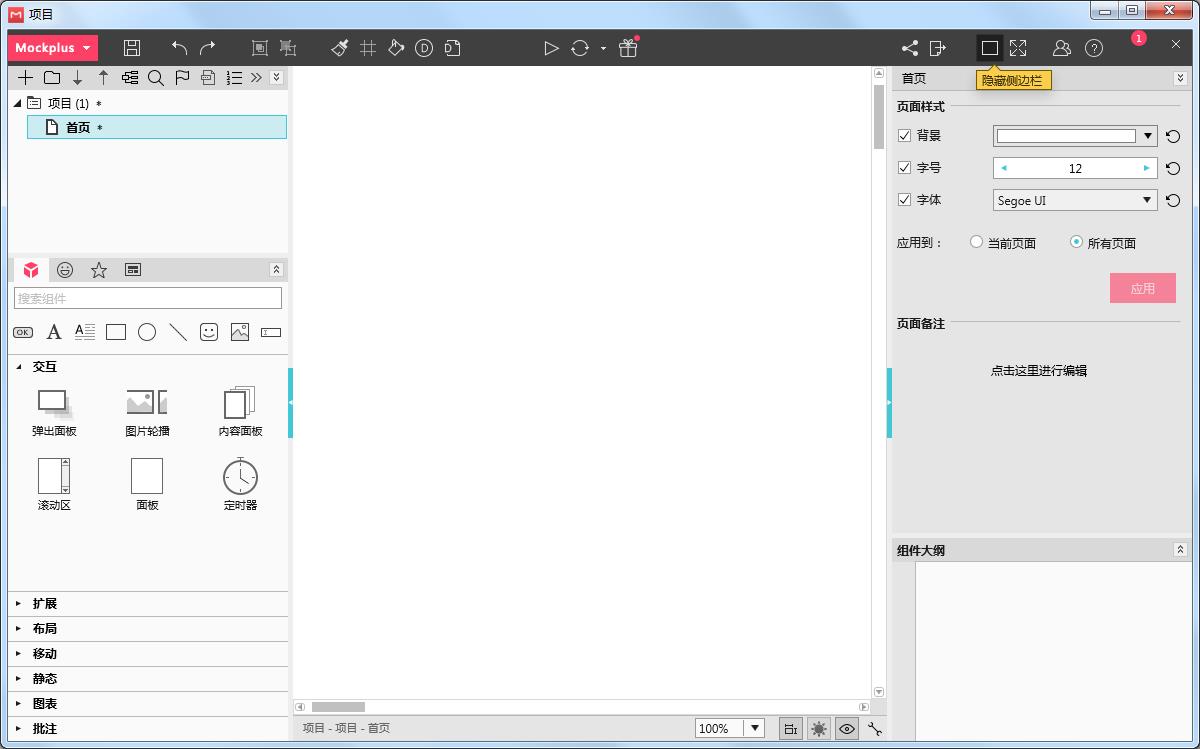Screen dimensions: 1200x749
Task: Open the fill color bucket tool
Action: pyautogui.click(x=396, y=47)
